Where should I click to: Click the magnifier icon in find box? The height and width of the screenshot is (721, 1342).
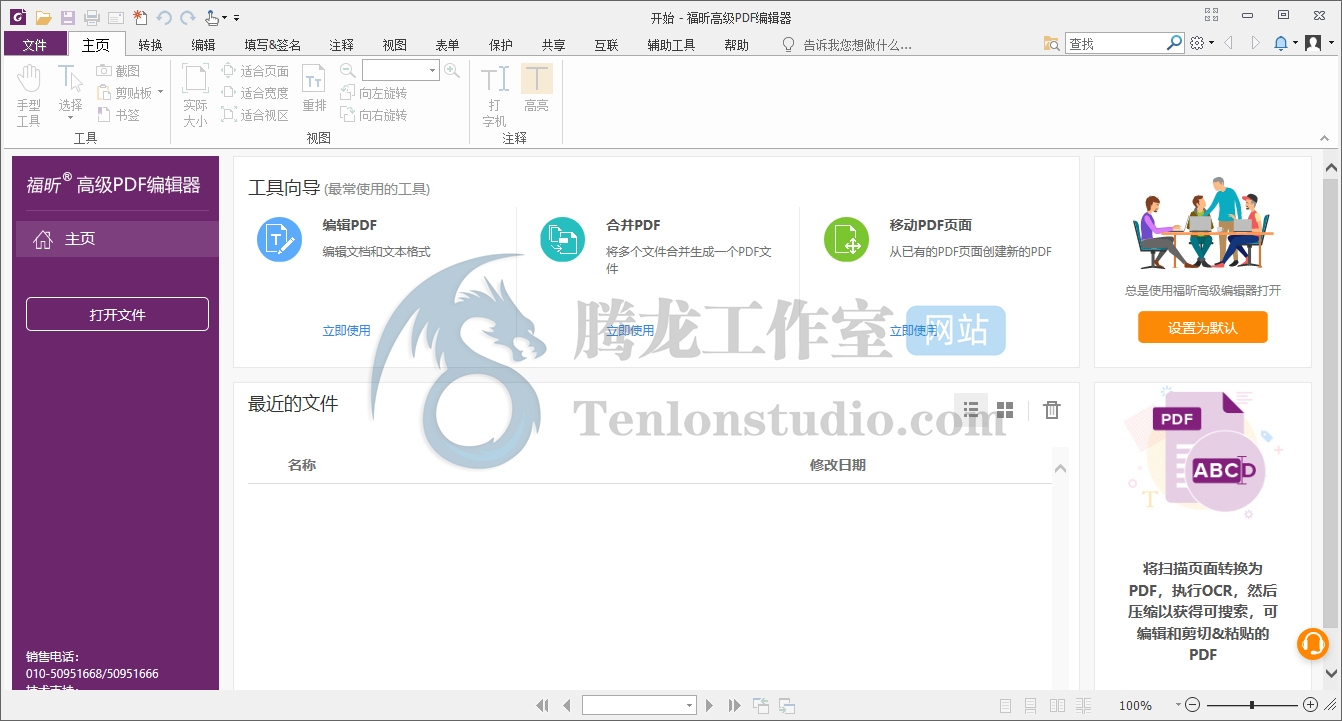1175,44
